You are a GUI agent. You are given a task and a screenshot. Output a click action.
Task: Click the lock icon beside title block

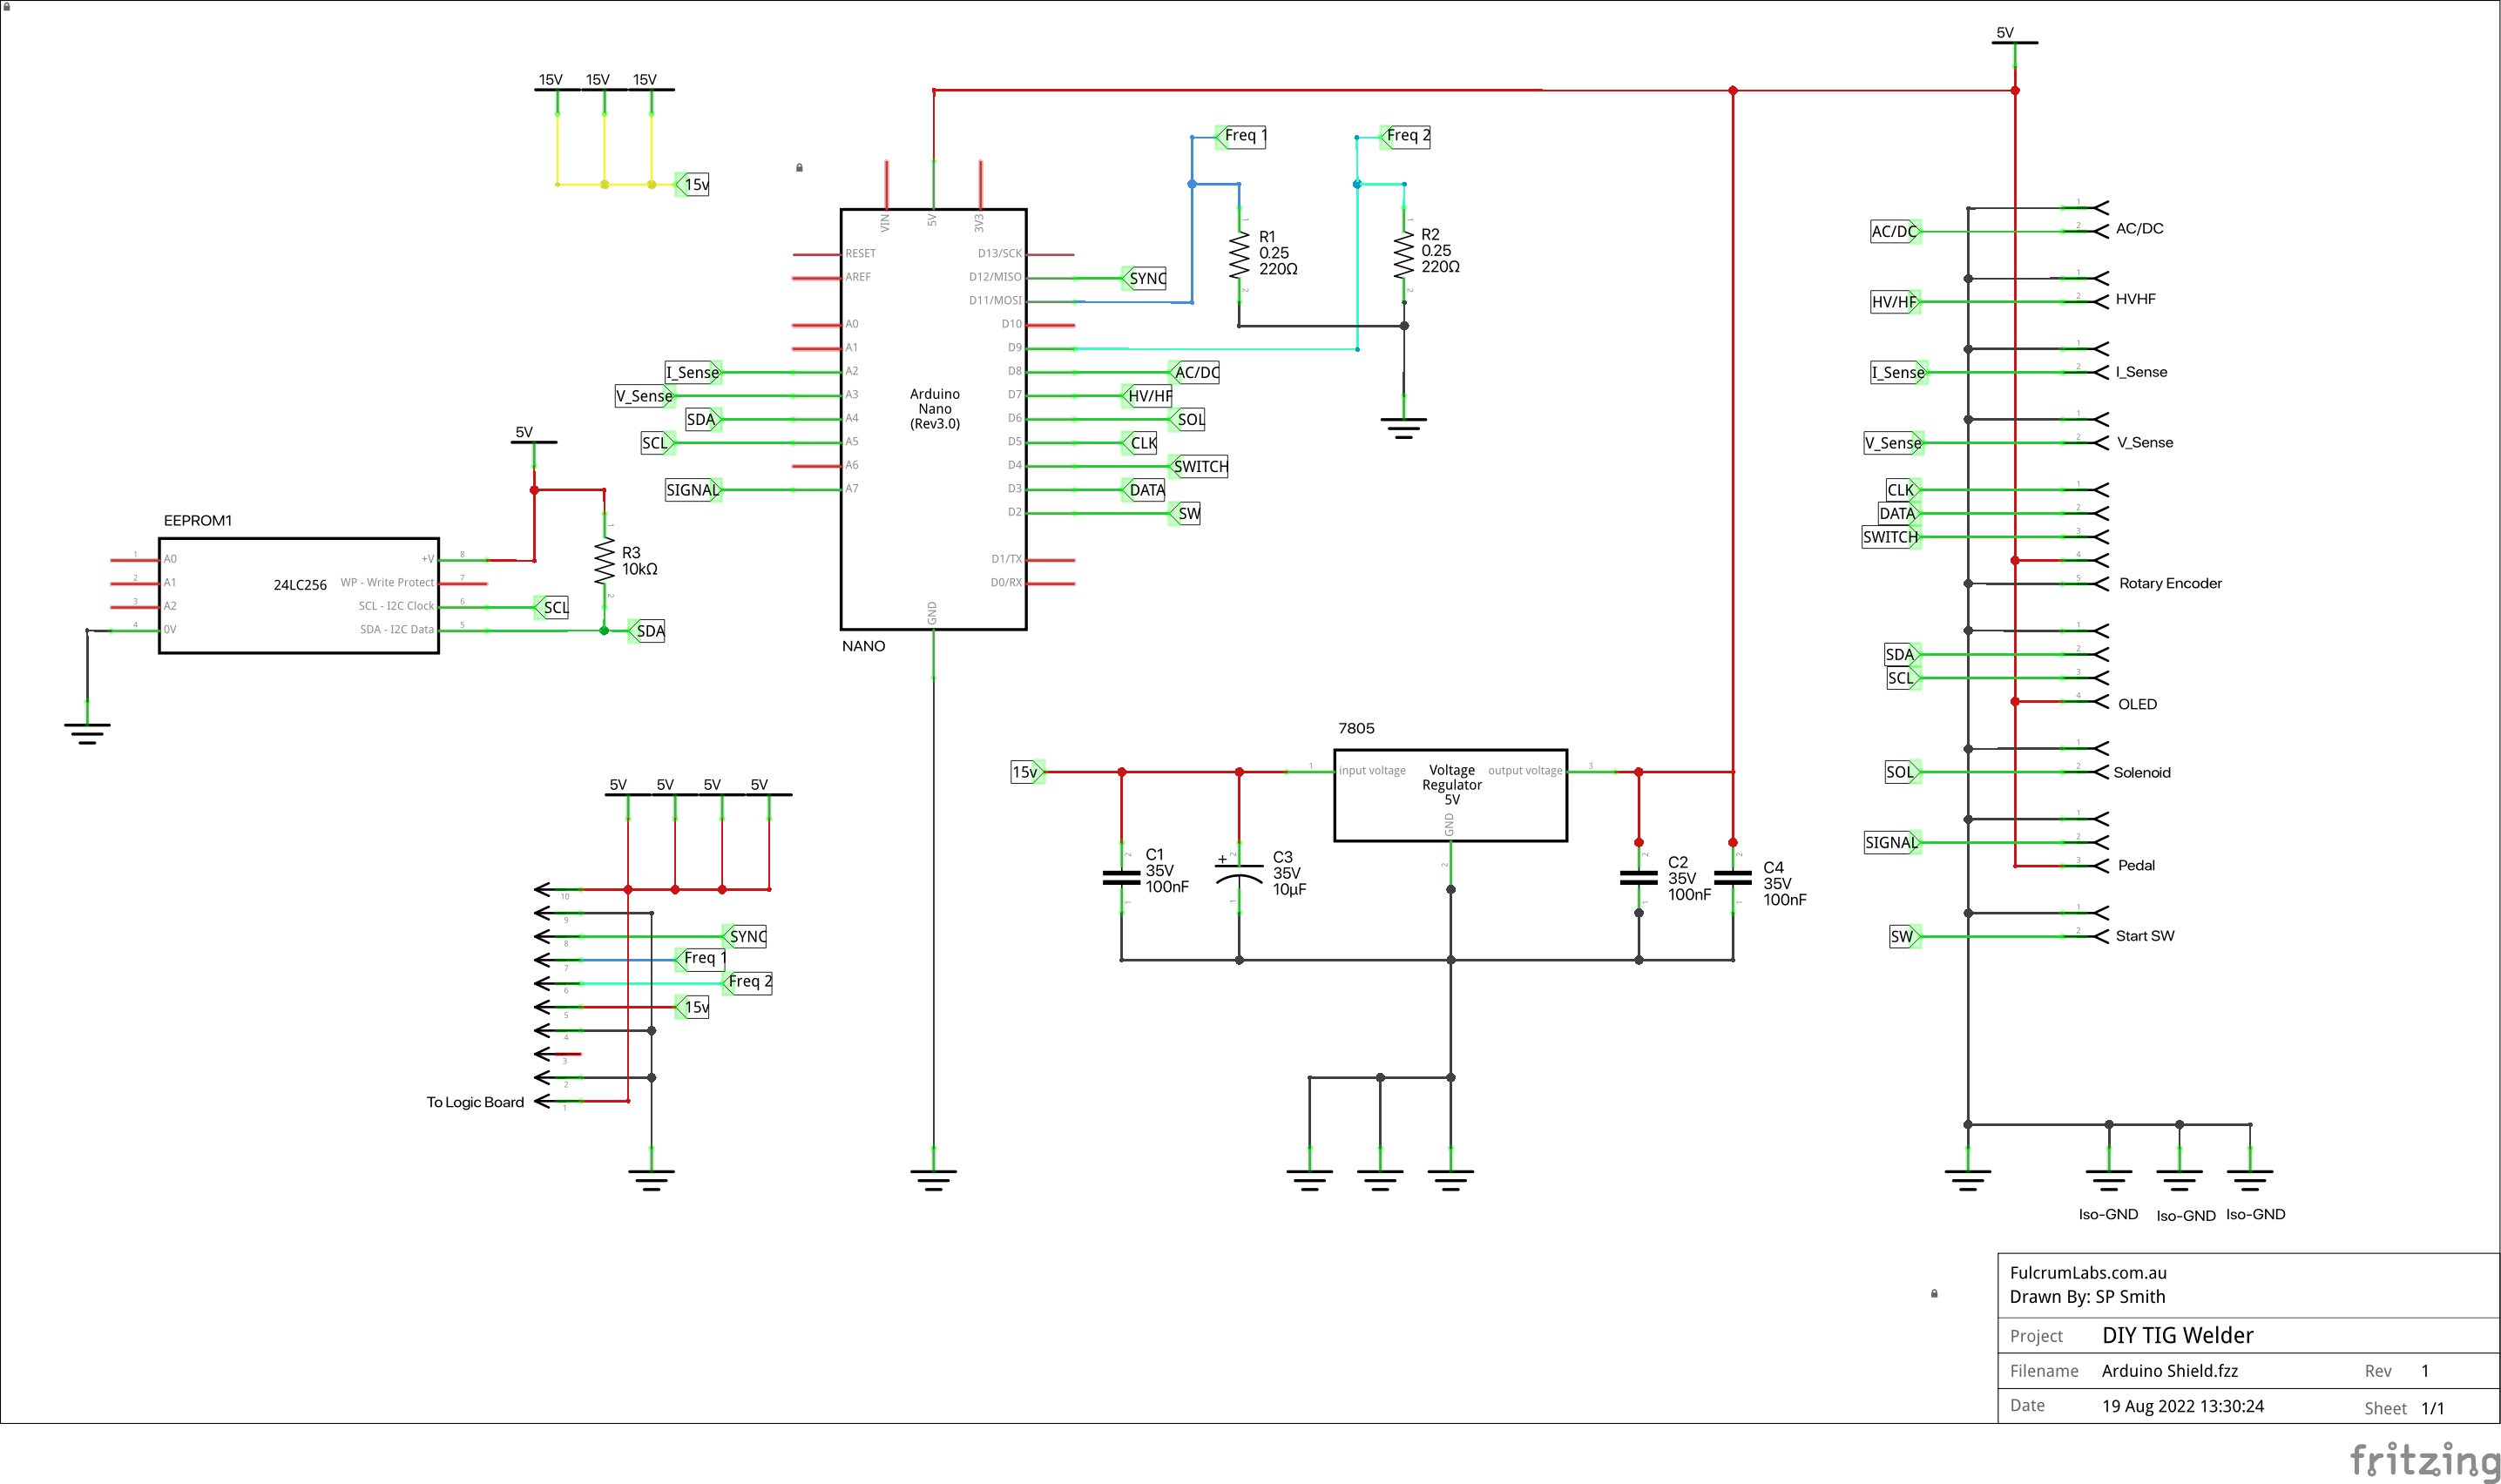tap(1934, 1293)
